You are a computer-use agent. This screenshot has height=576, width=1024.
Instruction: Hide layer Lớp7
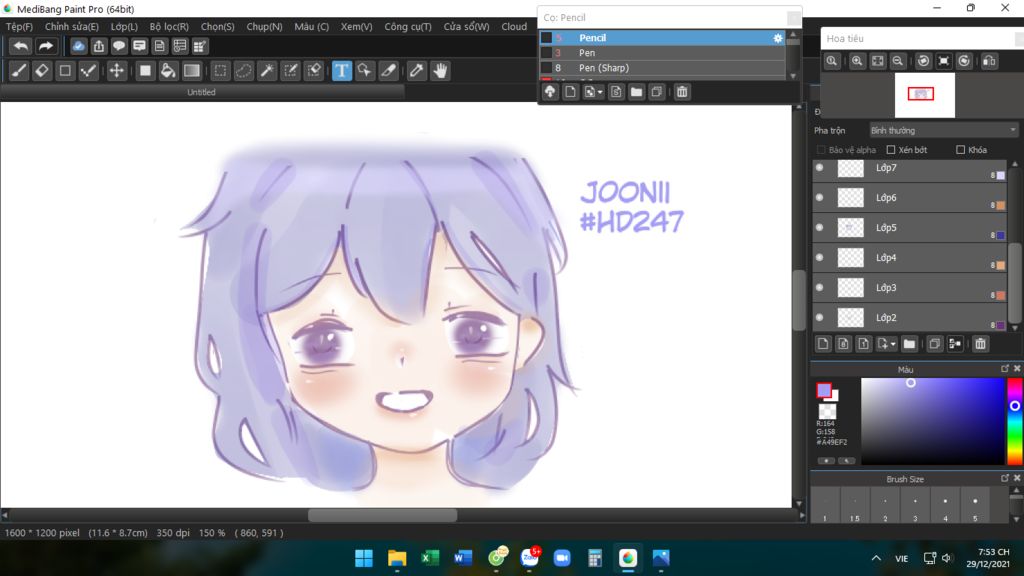point(820,168)
